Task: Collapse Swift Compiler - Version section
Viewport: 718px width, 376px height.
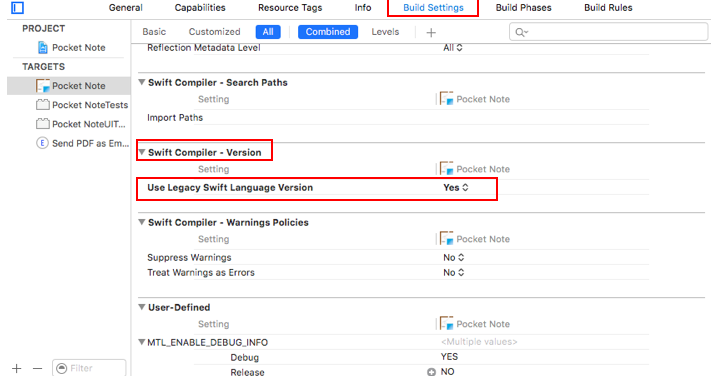Action: coord(142,152)
